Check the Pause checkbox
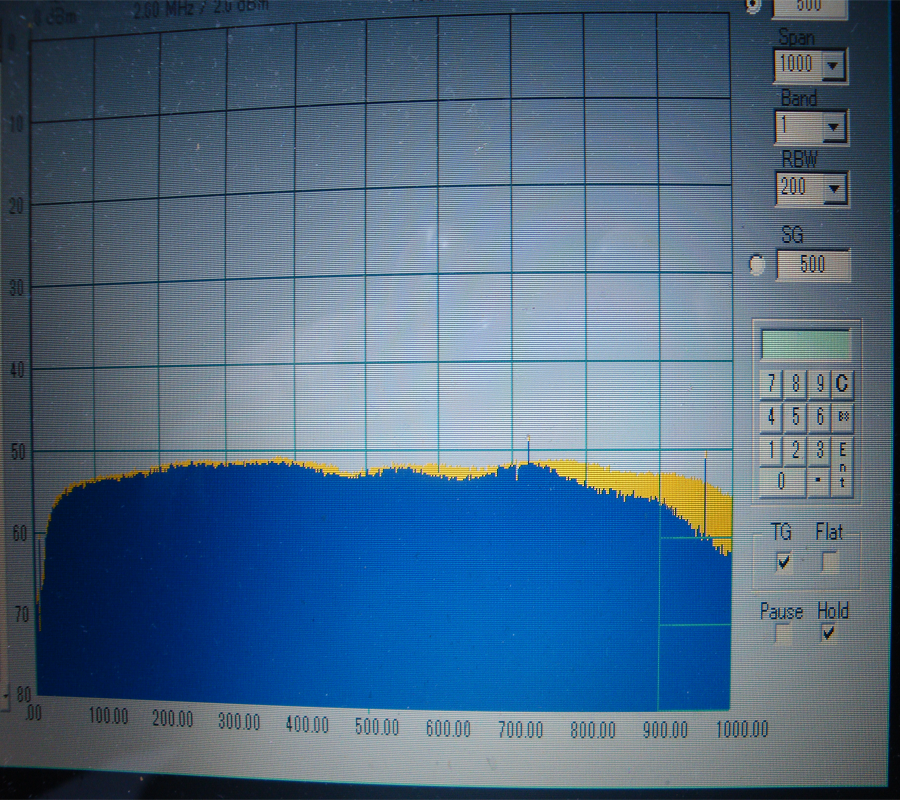This screenshot has height=800, width=900. click(783, 633)
